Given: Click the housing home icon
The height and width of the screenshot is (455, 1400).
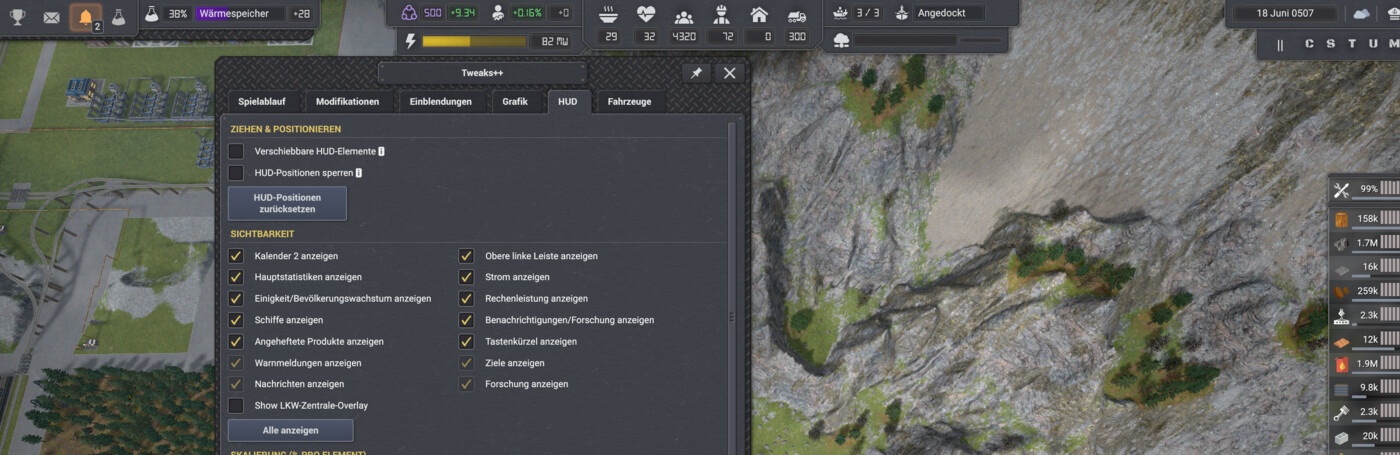Looking at the screenshot, I should coord(759,14).
